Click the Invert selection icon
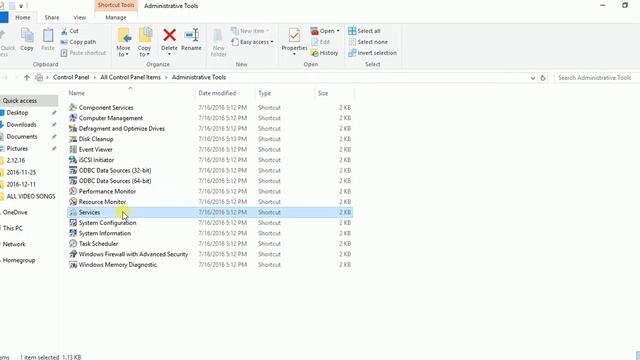Image resolution: width=640 pixels, height=360 pixels. tap(352, 53)
